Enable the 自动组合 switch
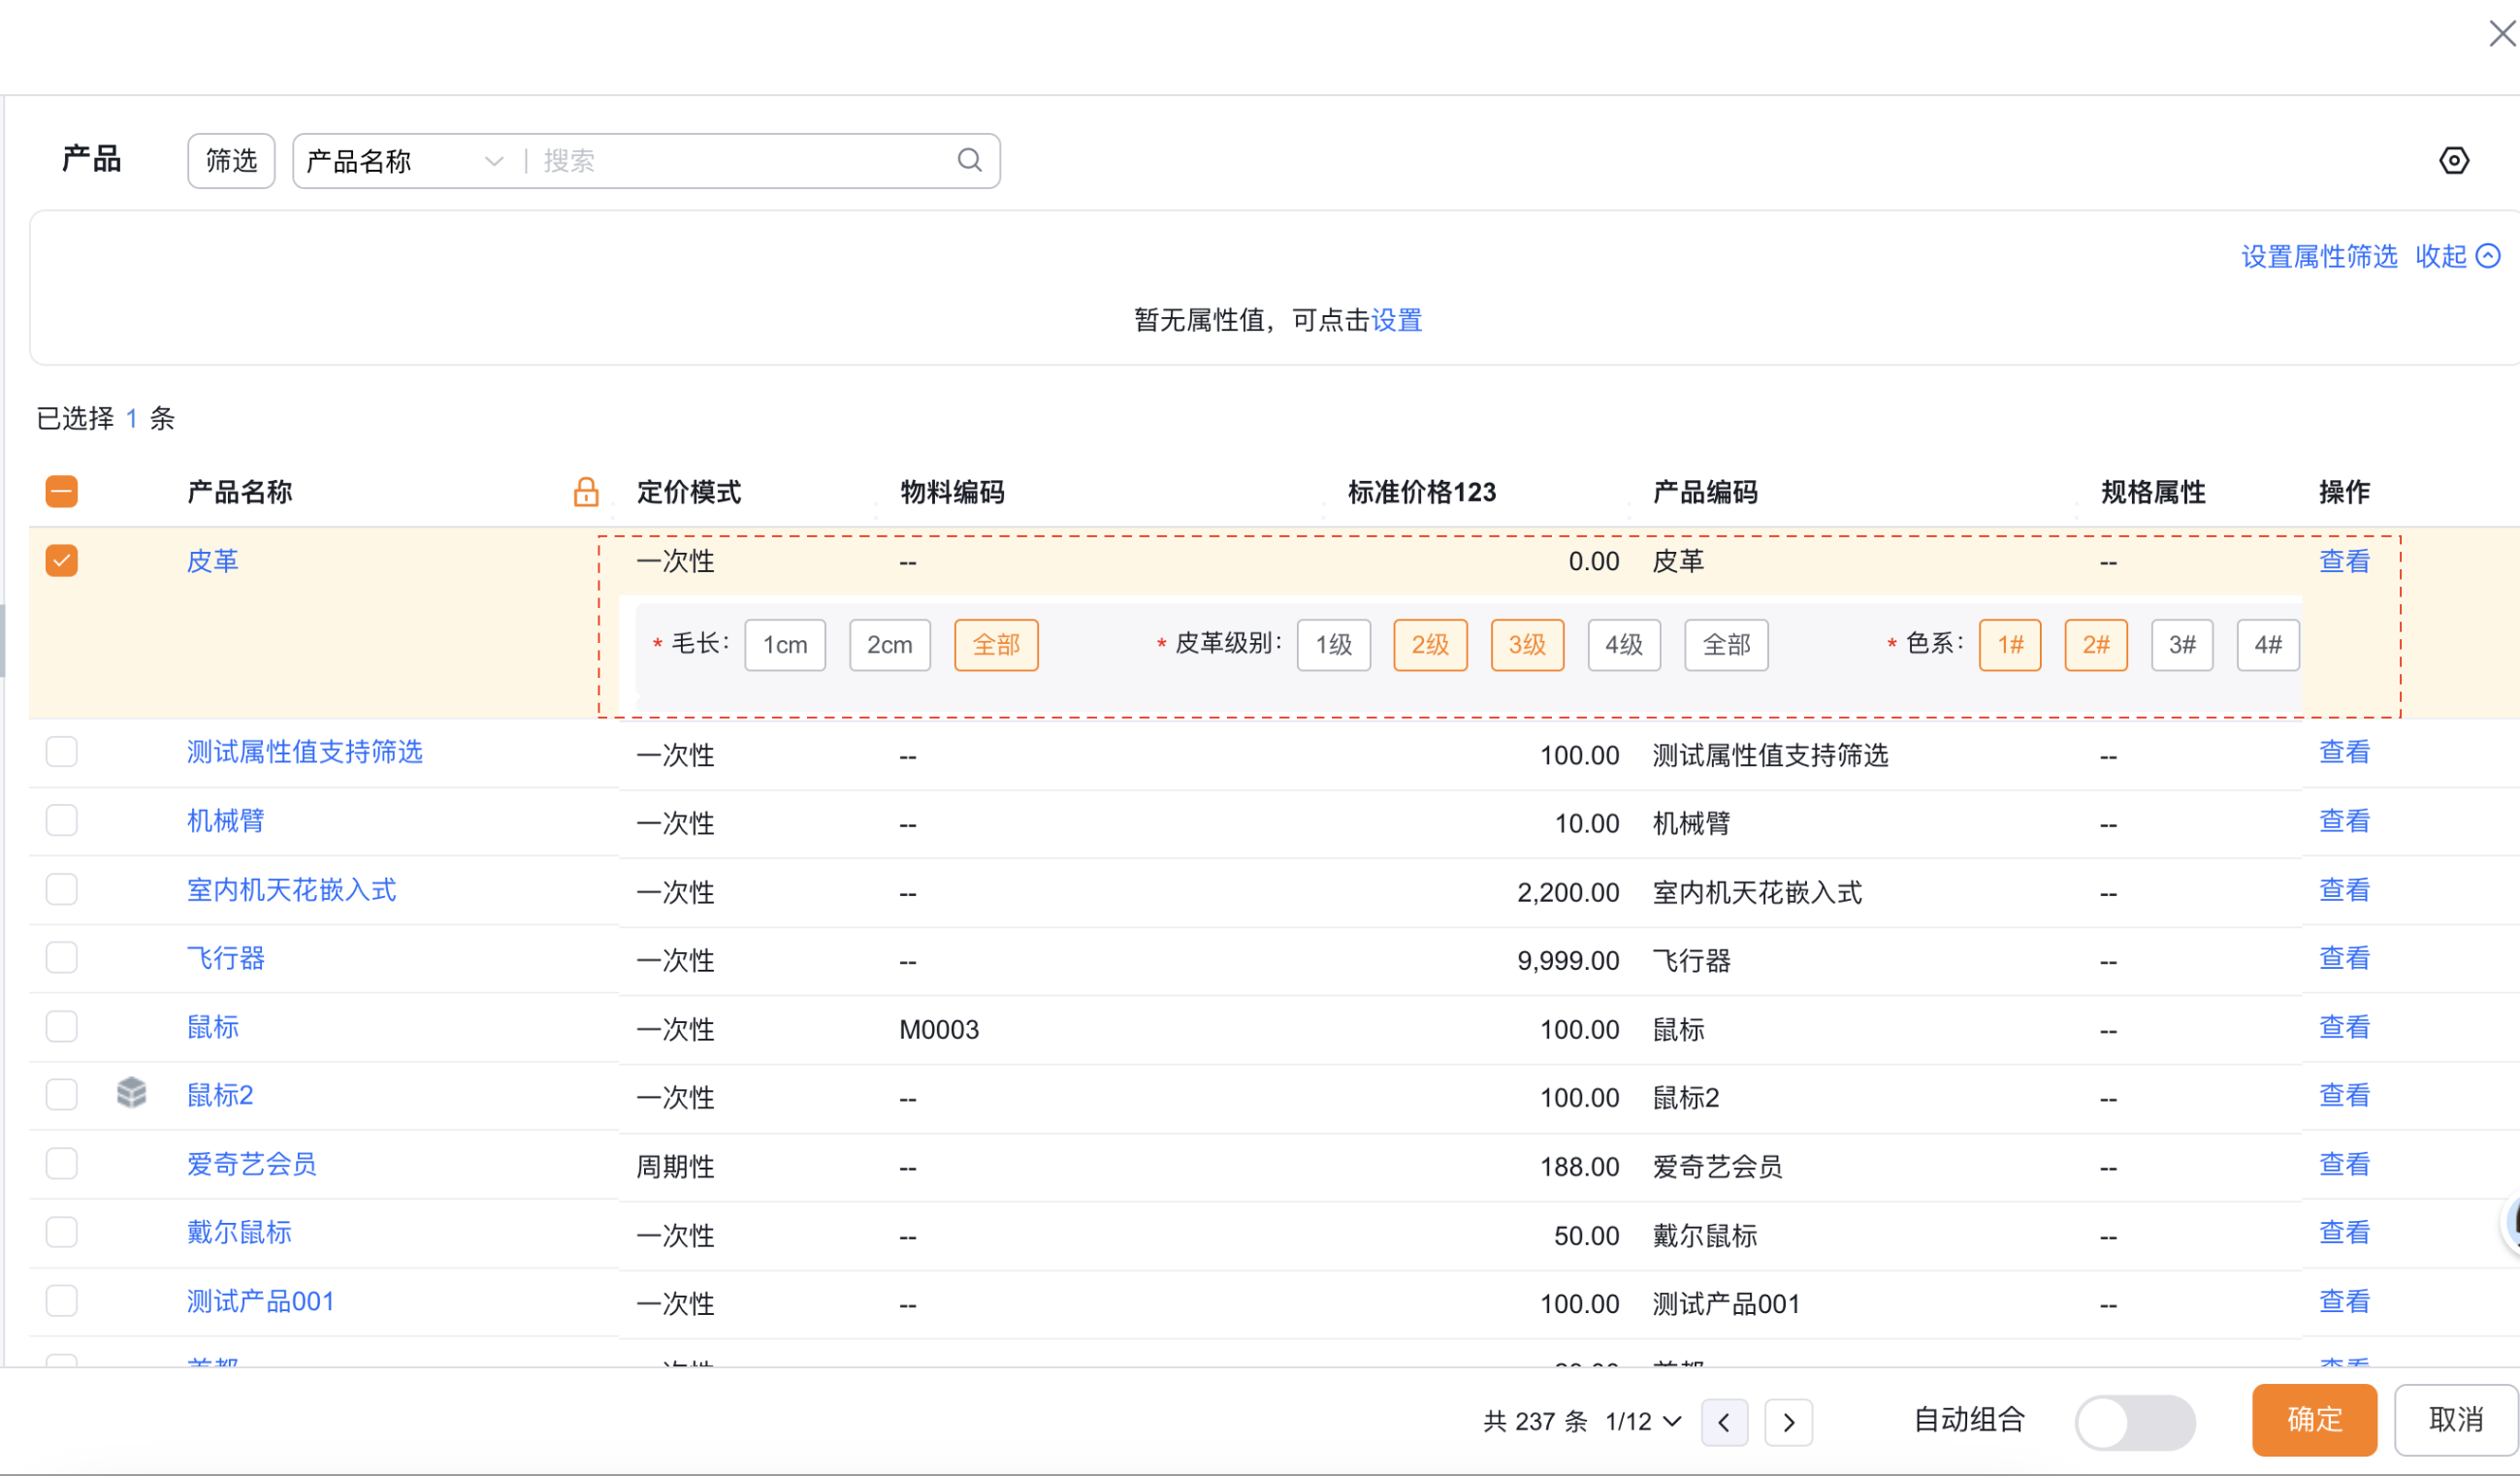The width and height of the screenshot is (2520, 1476). point(2134,1421)
